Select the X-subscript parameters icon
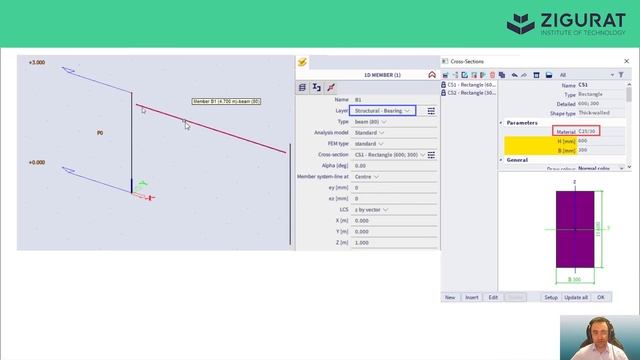The height and width of the screenshot is (360, 640). tap(317, 87)
